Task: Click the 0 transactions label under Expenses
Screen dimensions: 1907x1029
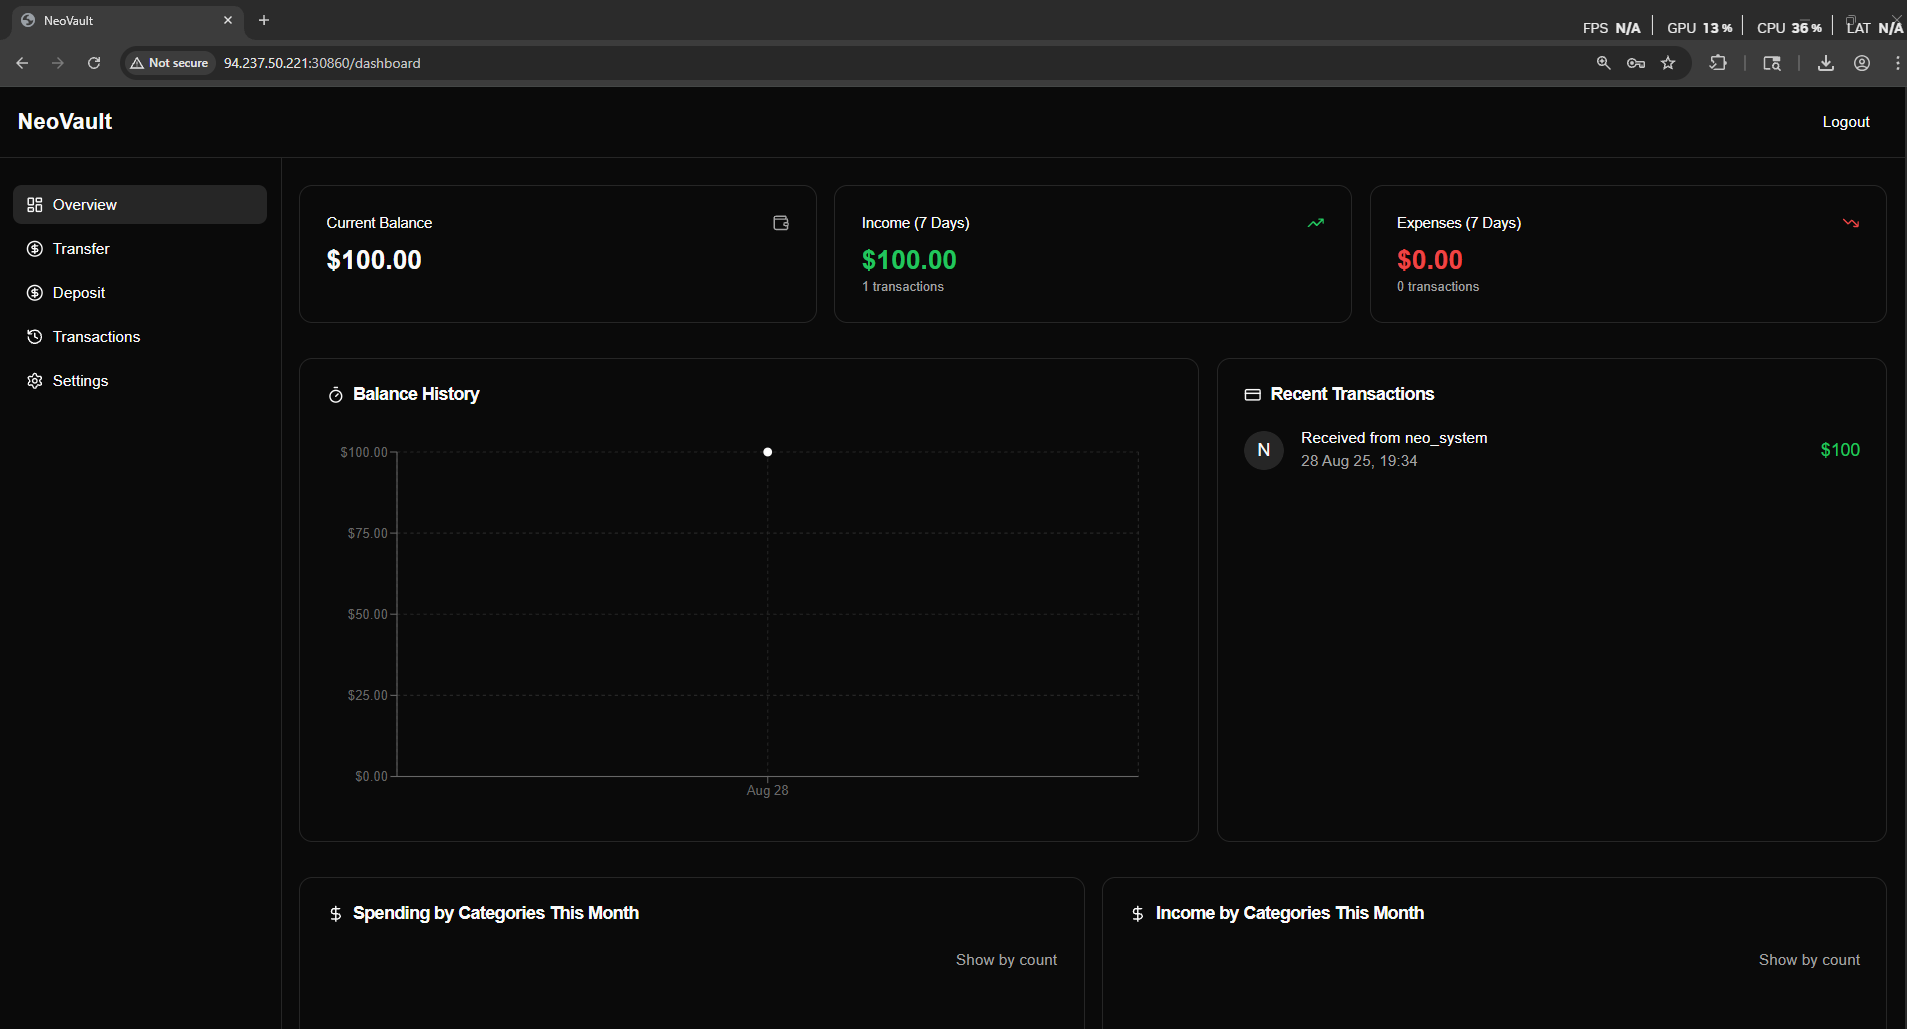Action: click(1438, 287)
